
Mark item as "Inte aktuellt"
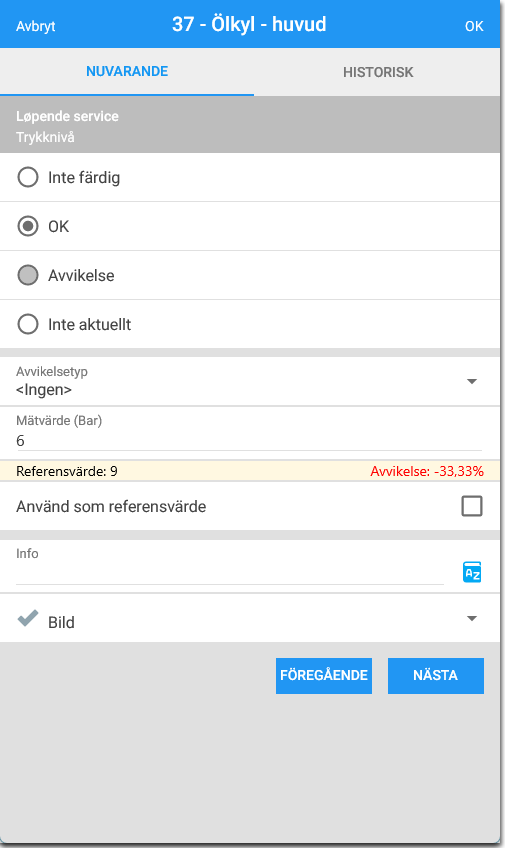point(28,324)
